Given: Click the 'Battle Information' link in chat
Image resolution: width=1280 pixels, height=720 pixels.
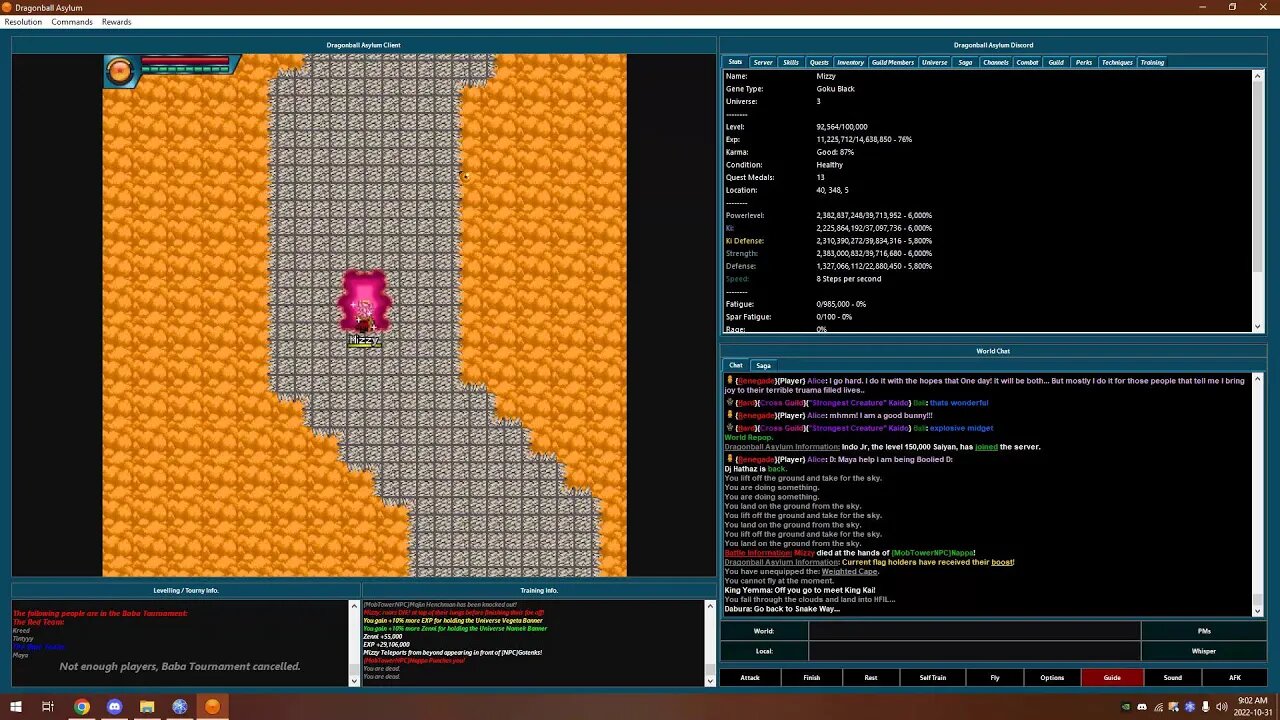Looking at the screenshot, I should coord(757,553).
